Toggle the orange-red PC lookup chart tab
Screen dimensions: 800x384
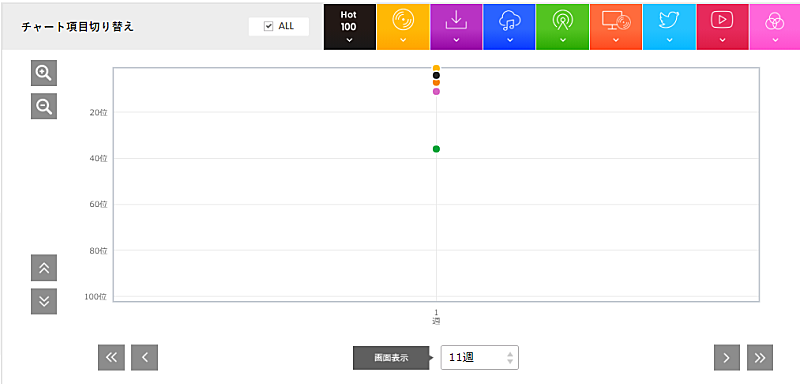[616, 27]
